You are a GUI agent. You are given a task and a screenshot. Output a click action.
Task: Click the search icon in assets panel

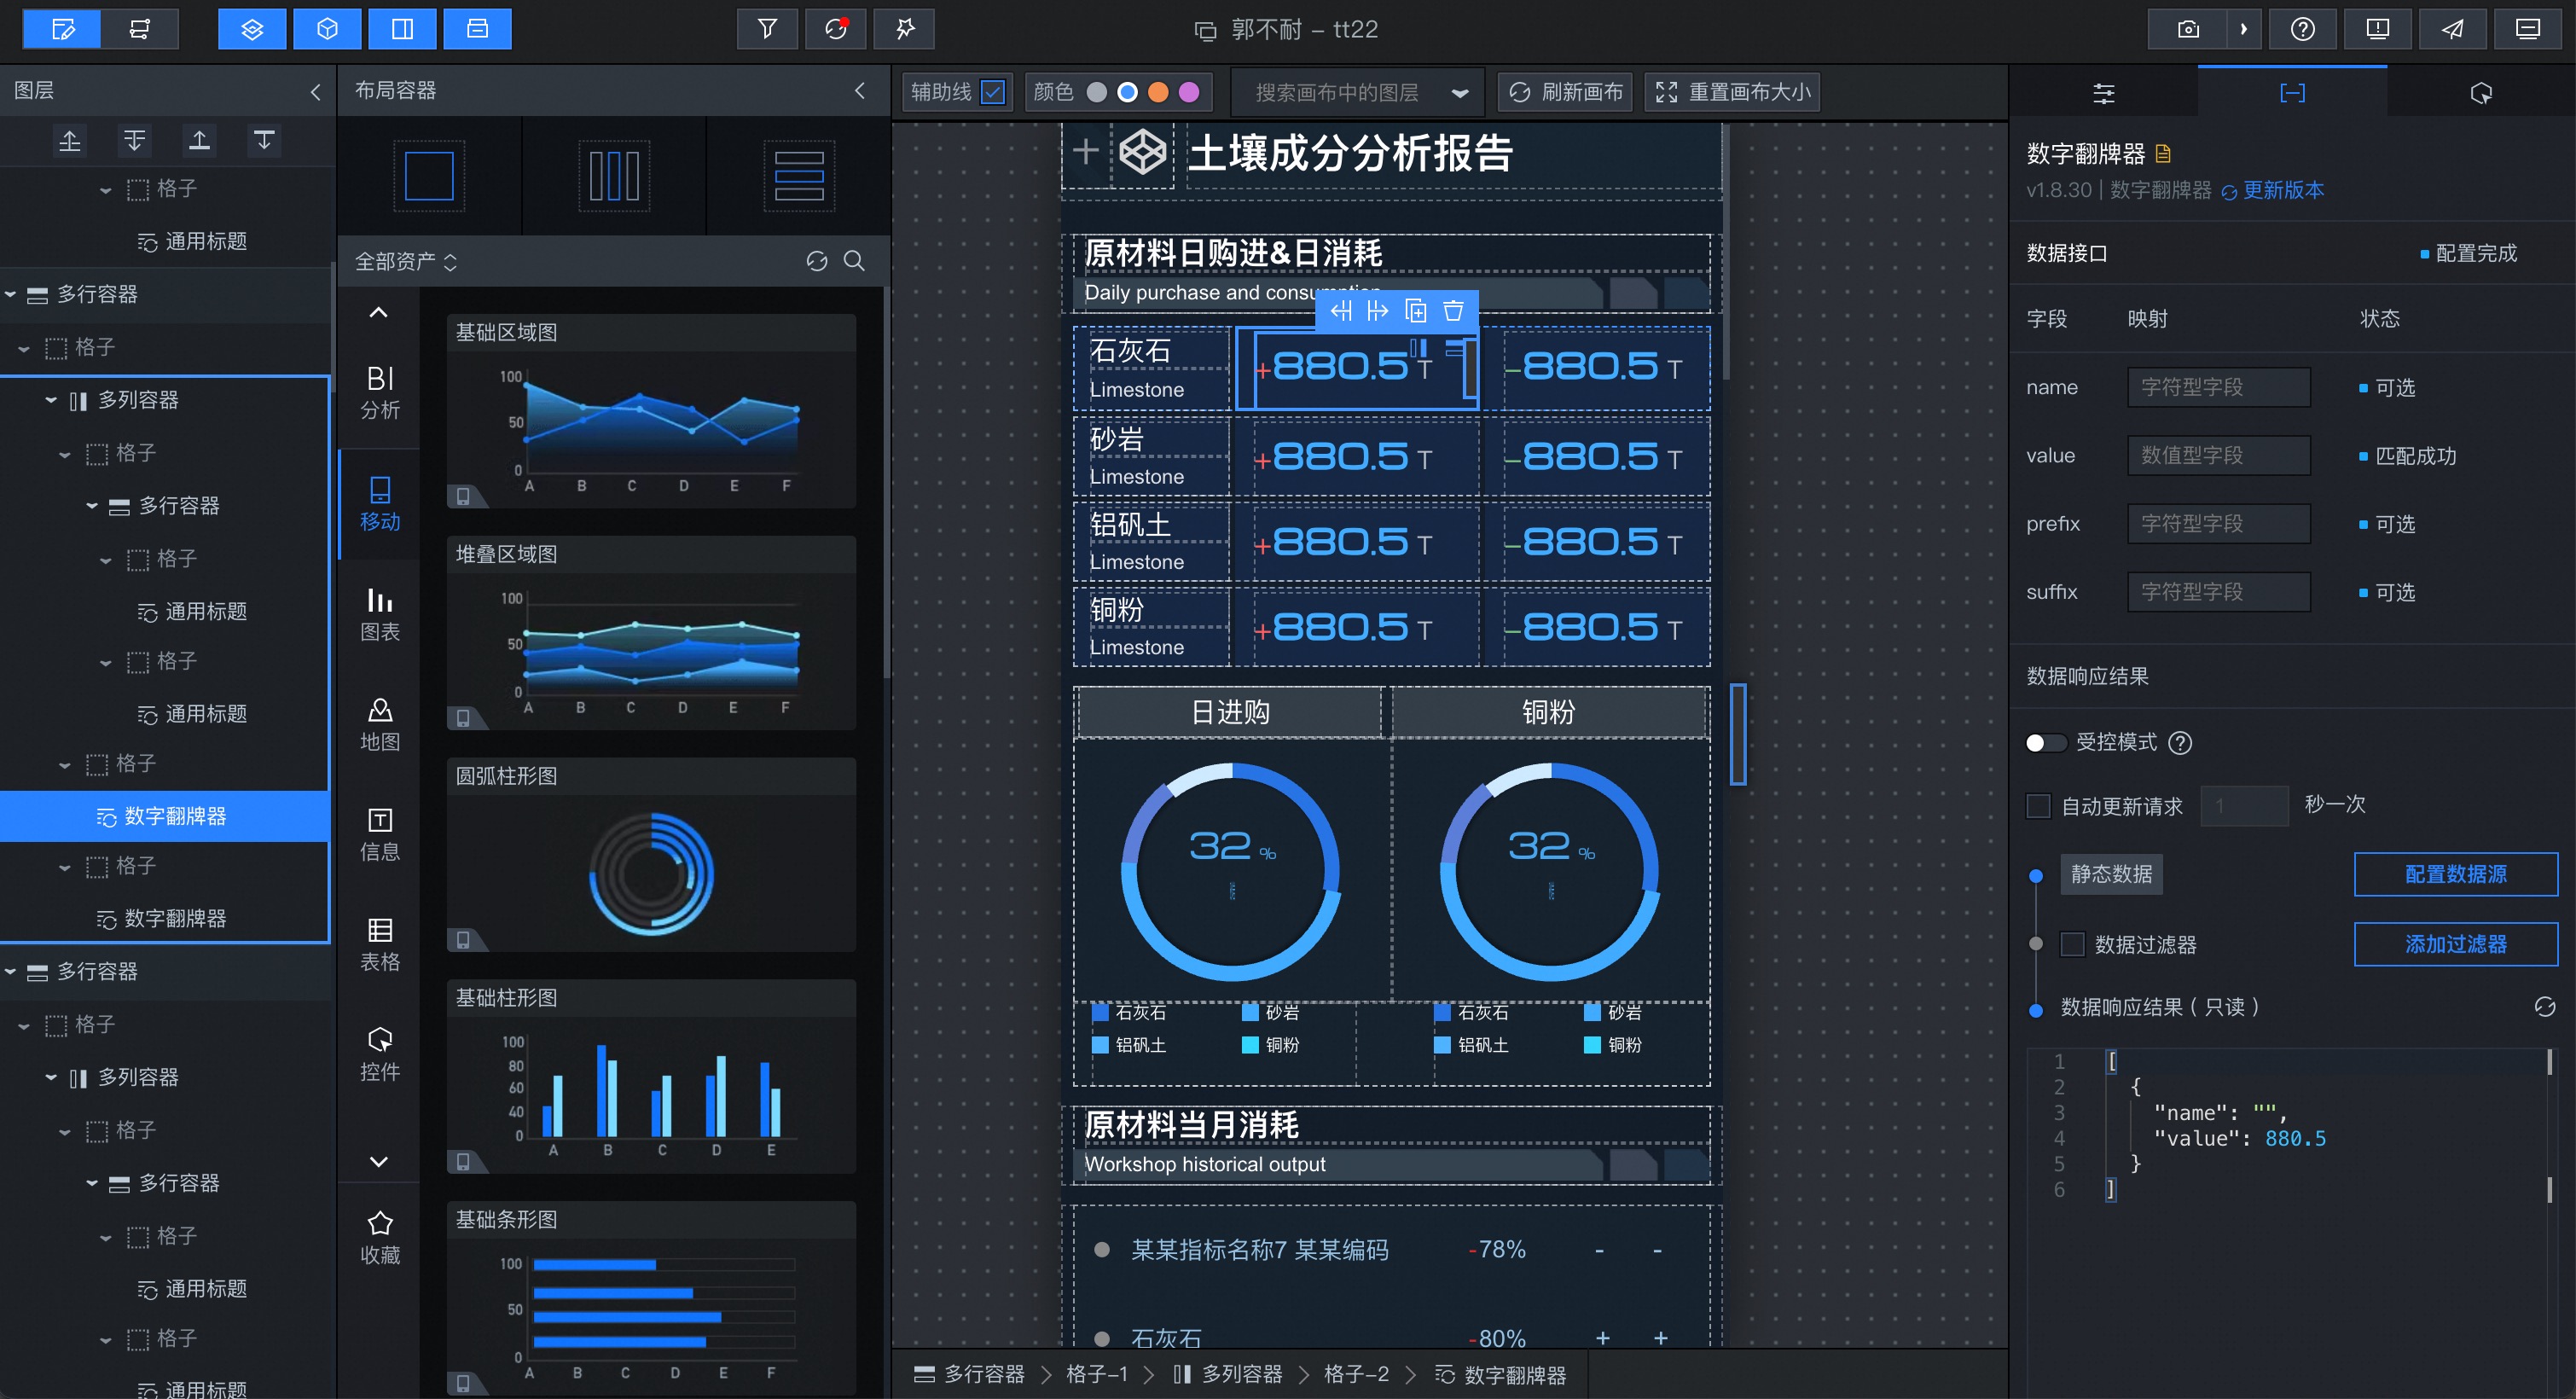(854, 261)
